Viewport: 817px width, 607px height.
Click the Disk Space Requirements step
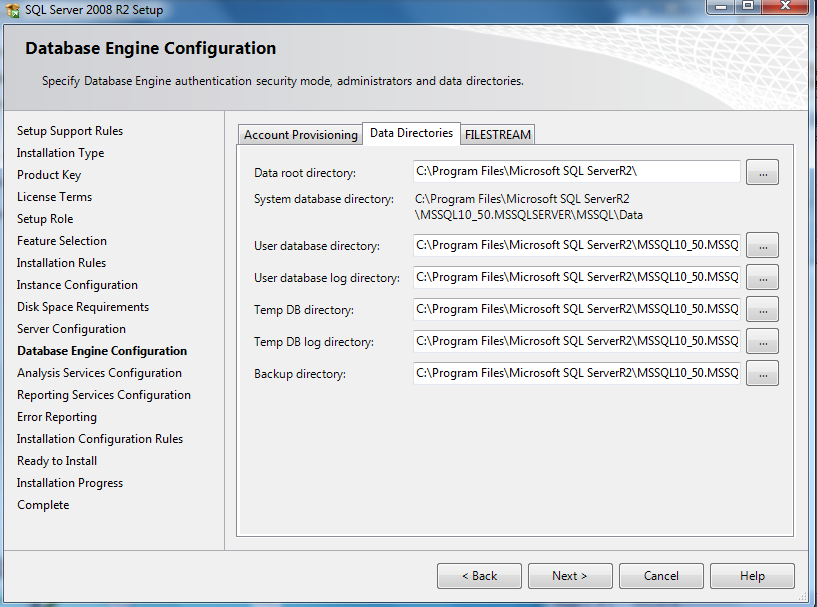(x=83, y=307)
